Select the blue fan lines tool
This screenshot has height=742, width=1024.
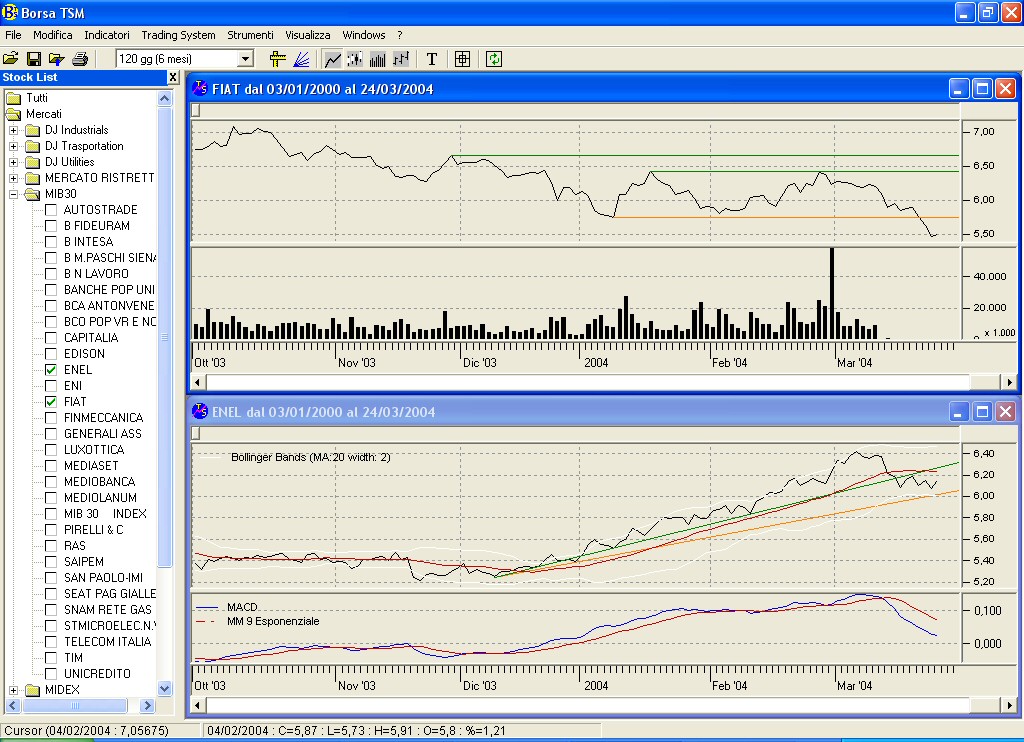tap(301, 59)
